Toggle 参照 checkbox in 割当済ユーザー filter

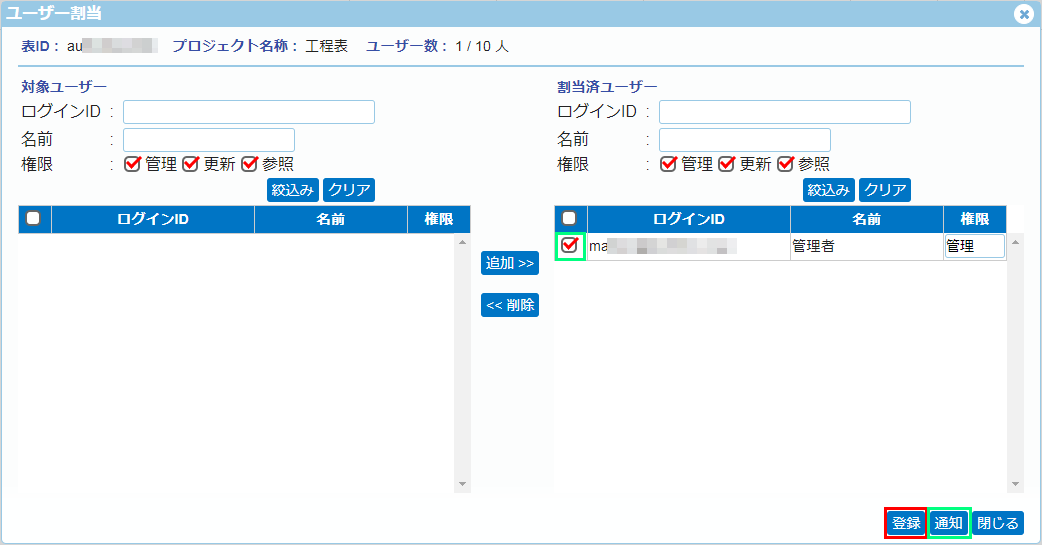tap(785, 164)
